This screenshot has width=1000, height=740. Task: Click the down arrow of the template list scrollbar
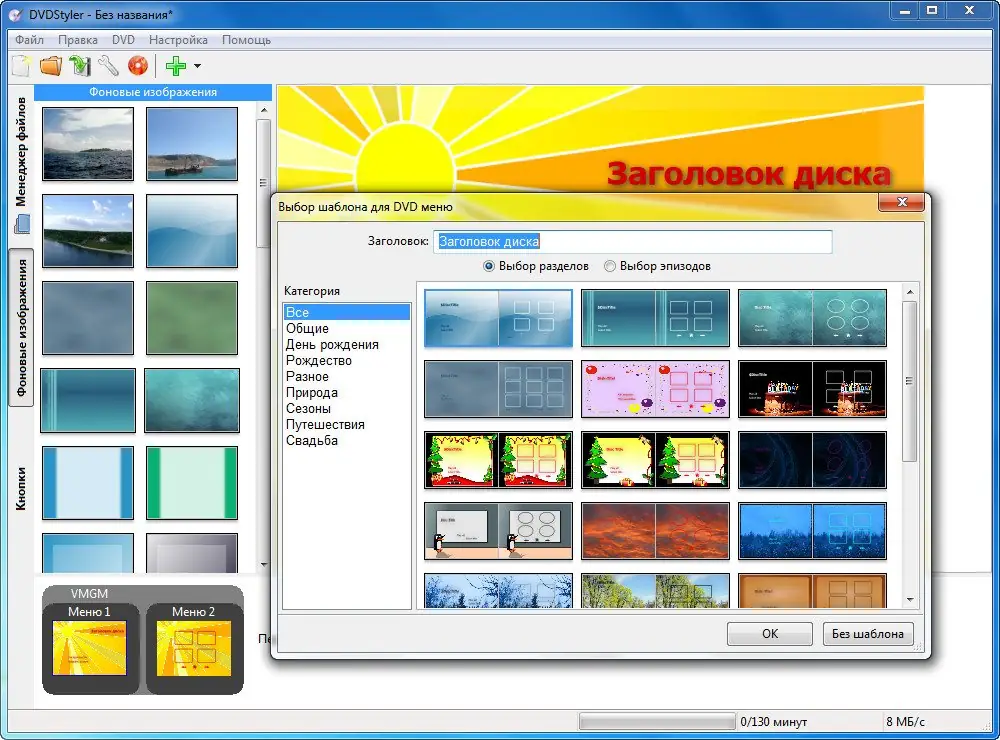[x=910, y=600]
